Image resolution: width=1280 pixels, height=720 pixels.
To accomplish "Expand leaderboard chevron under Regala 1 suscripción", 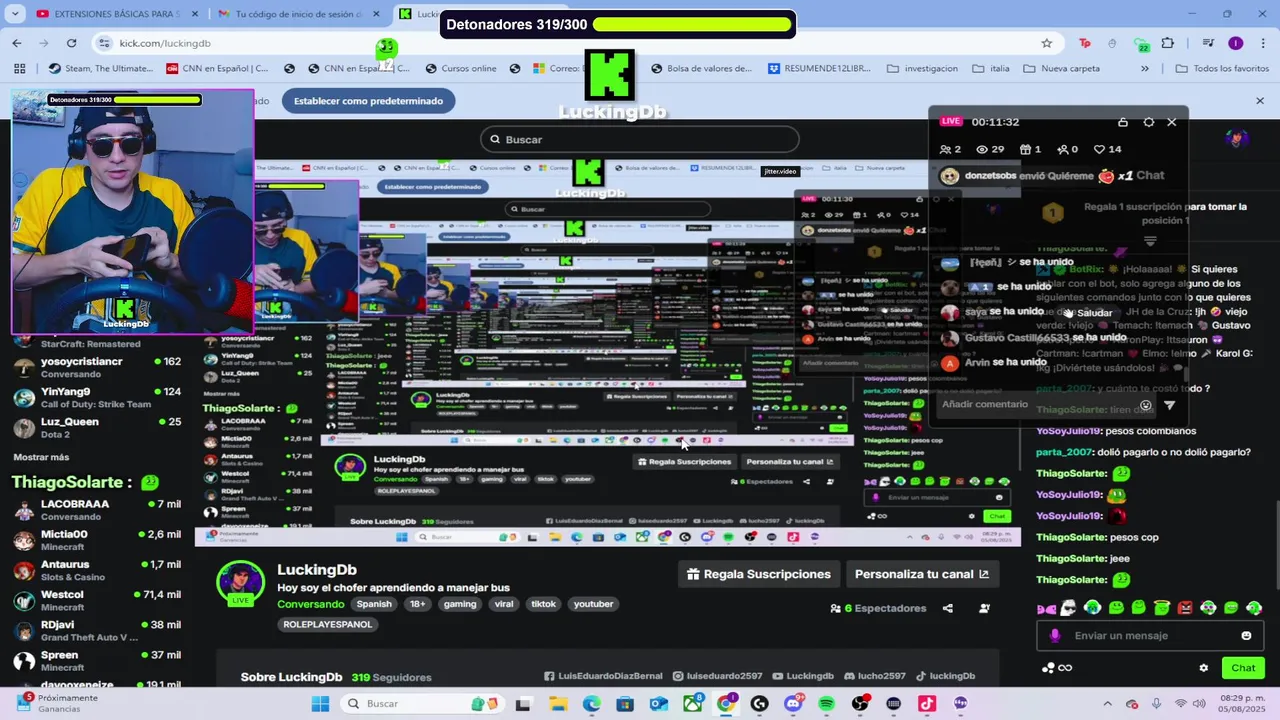I will tap(1150, 241).
